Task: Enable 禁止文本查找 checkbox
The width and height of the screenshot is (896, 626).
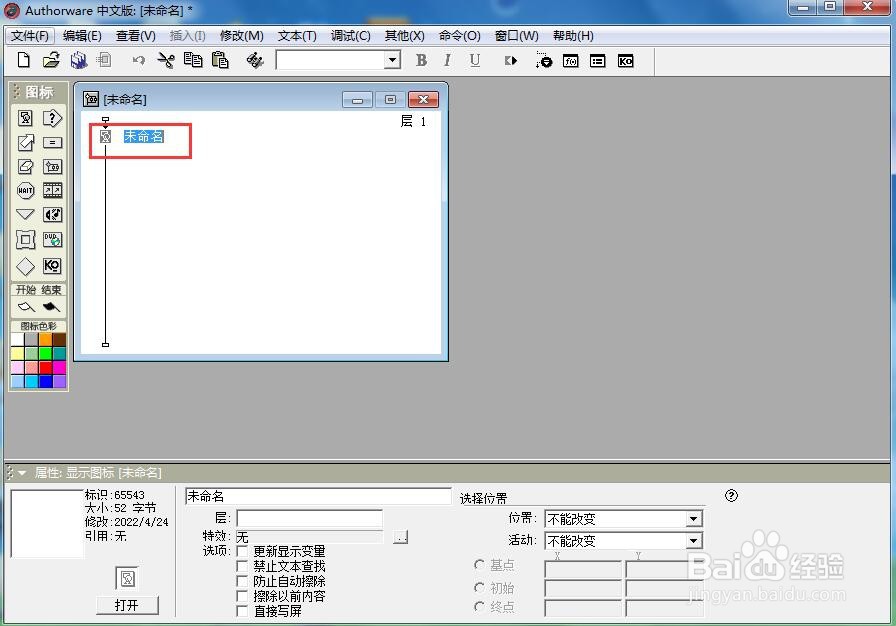Action: pos(242,566)
